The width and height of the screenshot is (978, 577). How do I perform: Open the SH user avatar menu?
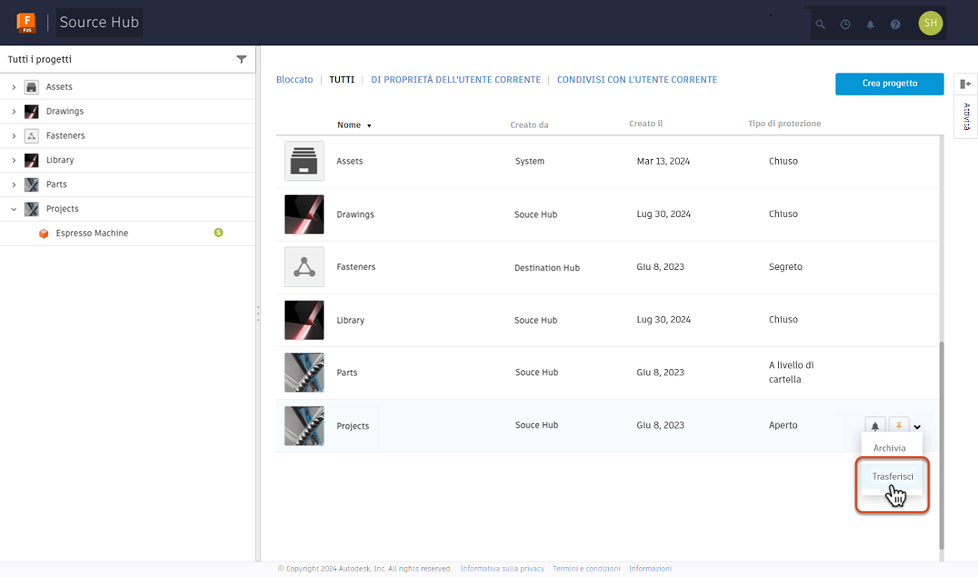click(930, 23)
